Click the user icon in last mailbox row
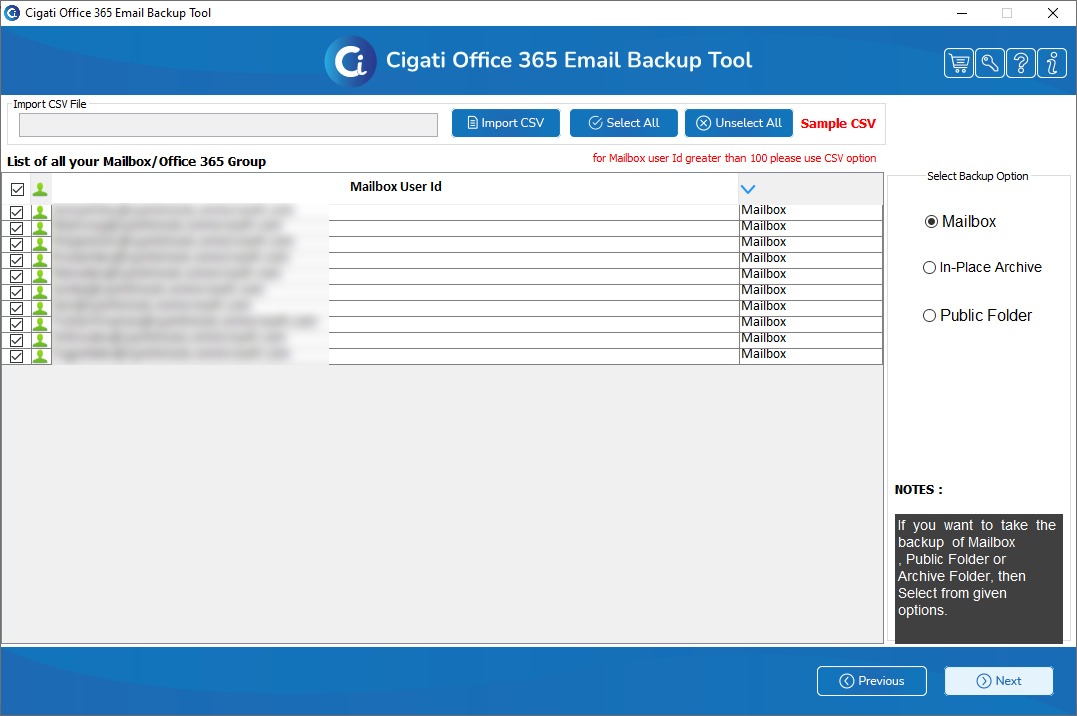The height and width of the screenshot is (716, 1077). [41, 356]
